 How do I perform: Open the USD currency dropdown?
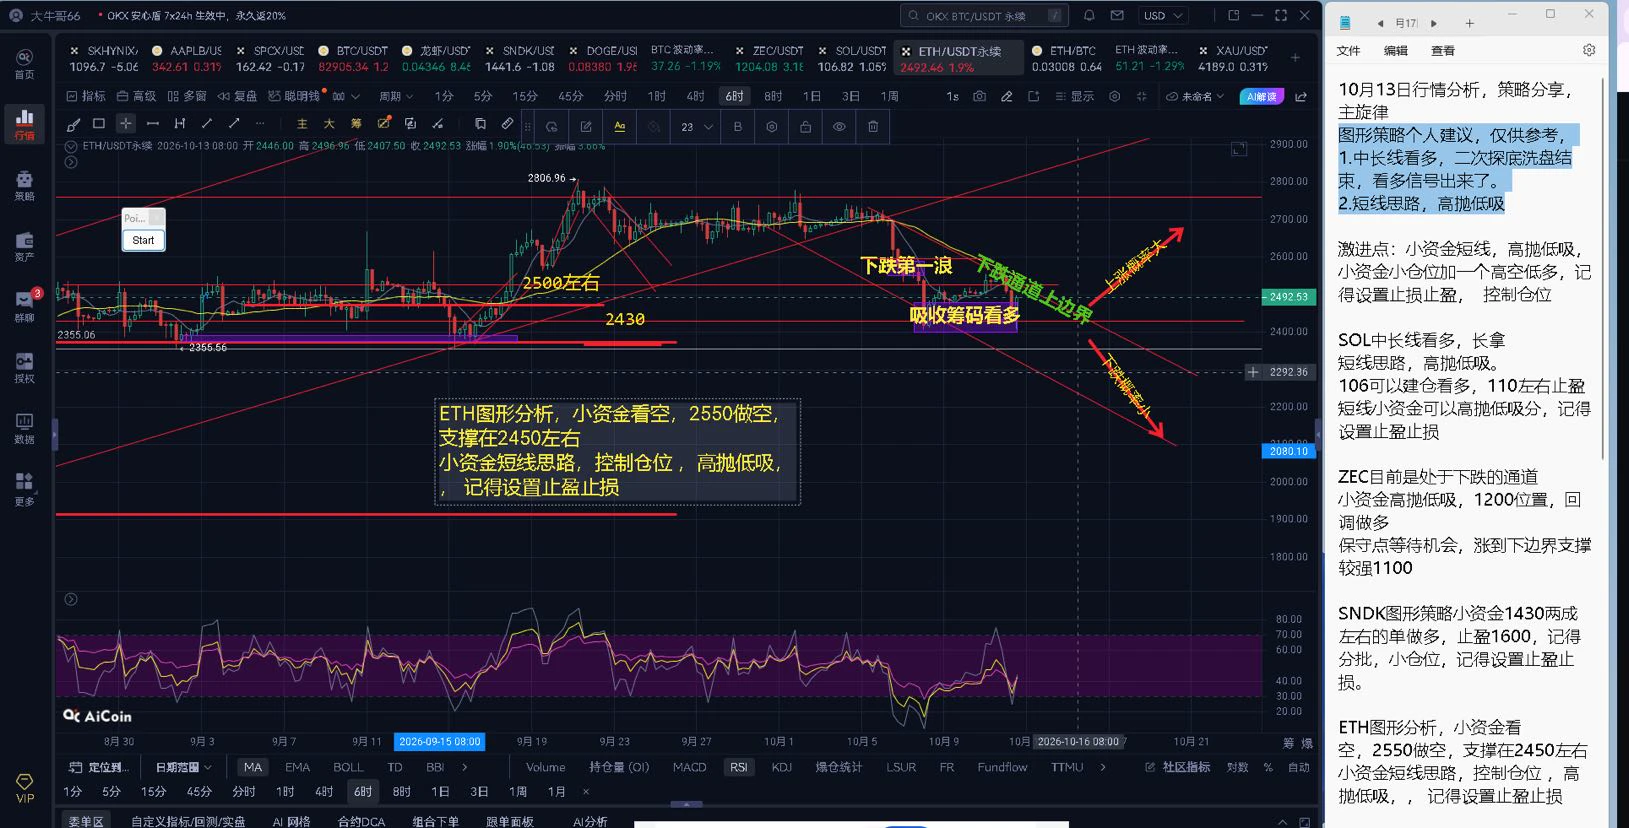click(x=1164, y=16)
